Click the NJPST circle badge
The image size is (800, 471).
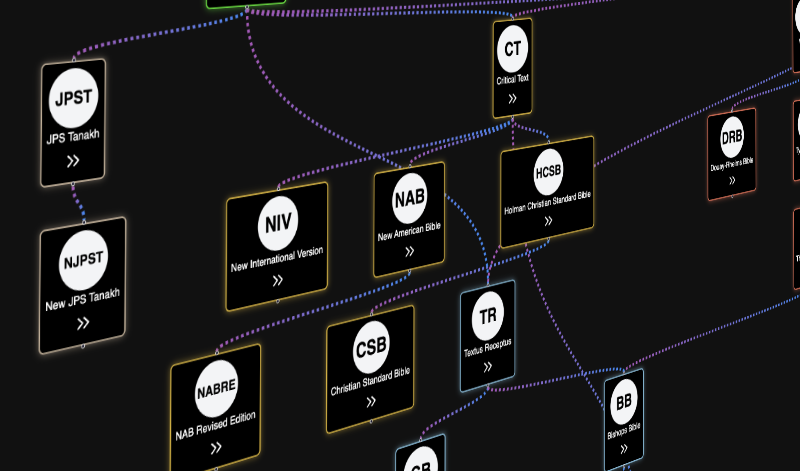point(83,260)
